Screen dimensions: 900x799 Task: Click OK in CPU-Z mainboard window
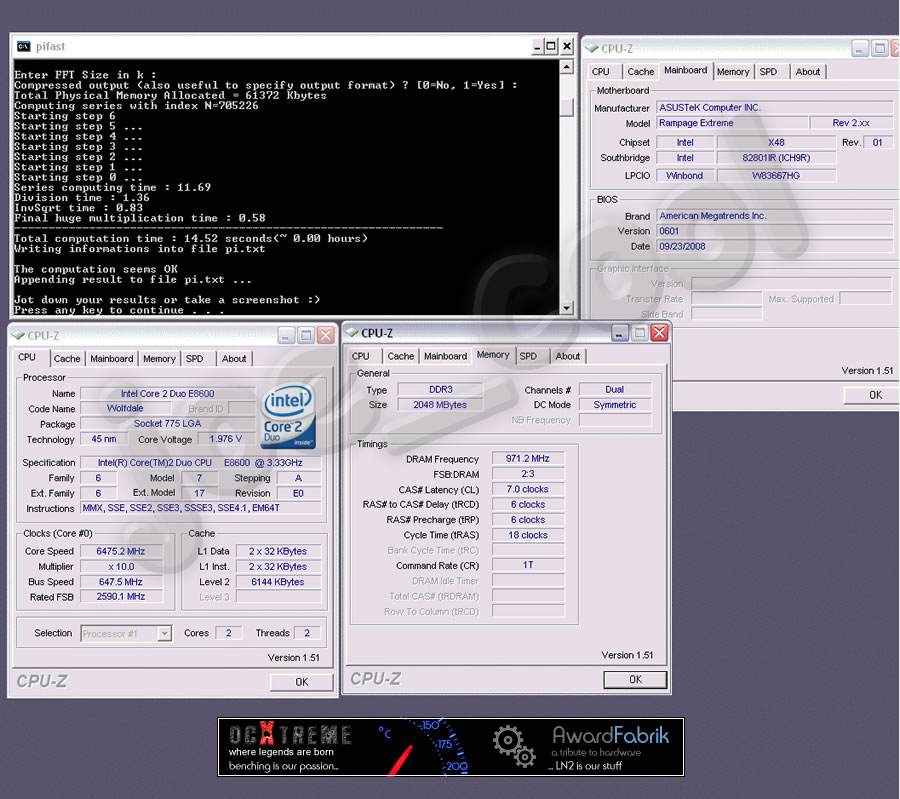[x=872, y=395]
